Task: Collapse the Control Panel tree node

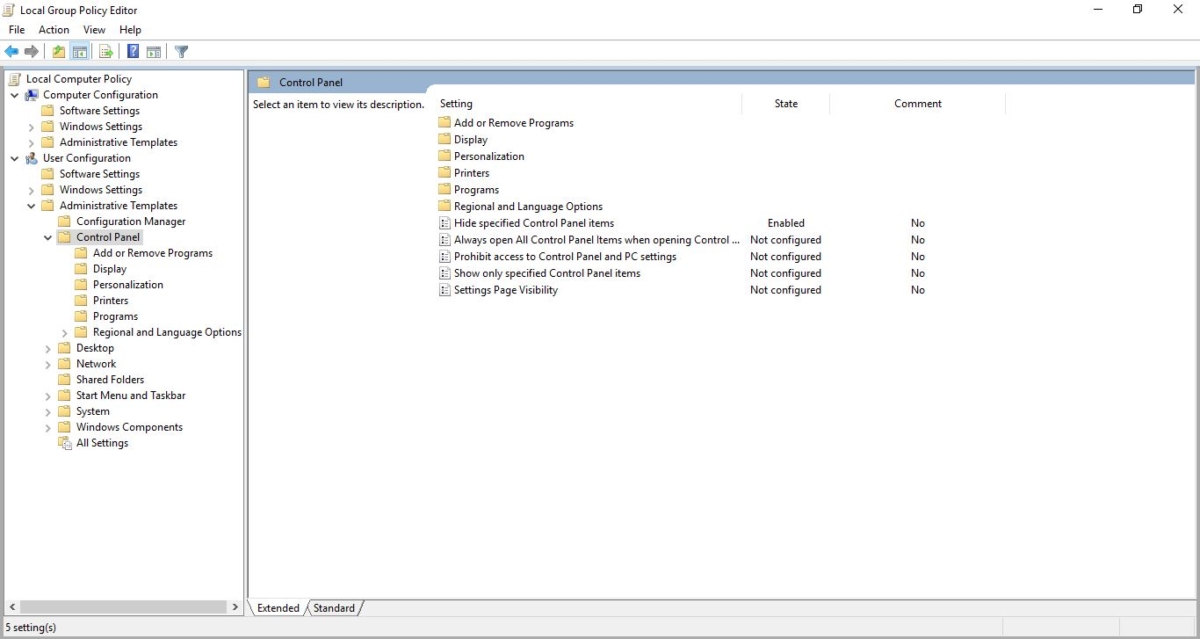Action: pos(48,238)
